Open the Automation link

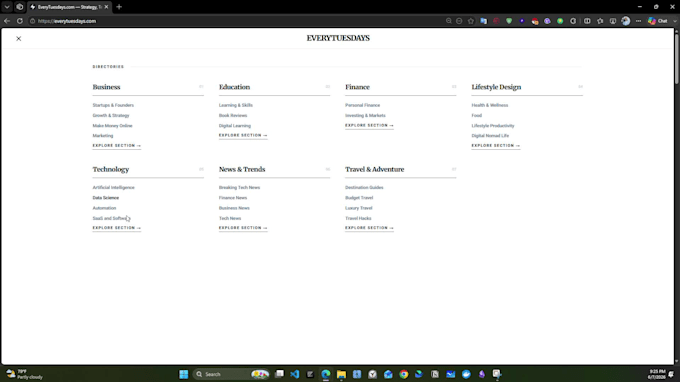click(104, 208)
